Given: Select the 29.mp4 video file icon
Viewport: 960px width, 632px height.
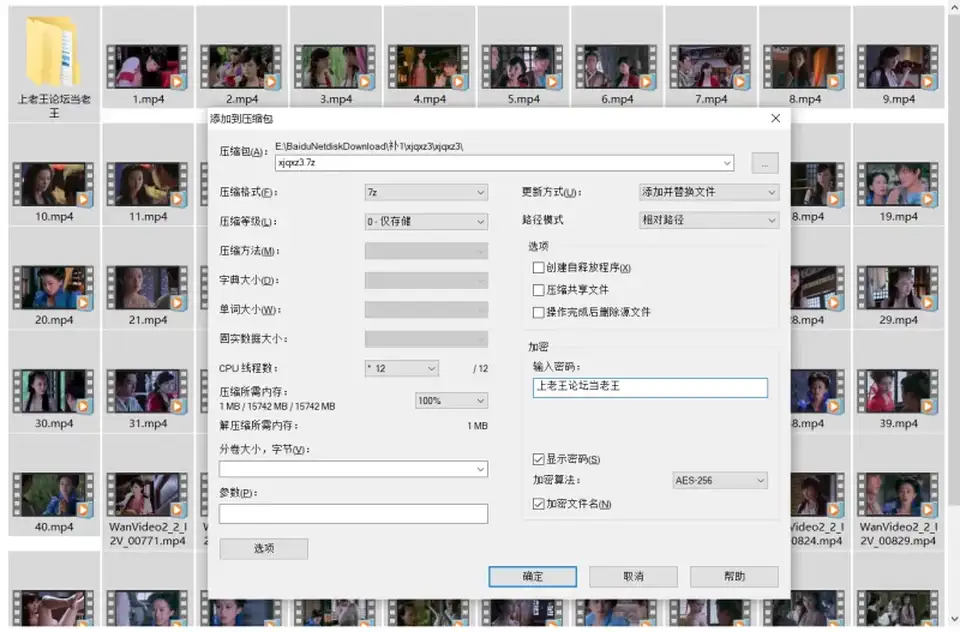Looking at the screenshot, I should [x=898, y=288].
